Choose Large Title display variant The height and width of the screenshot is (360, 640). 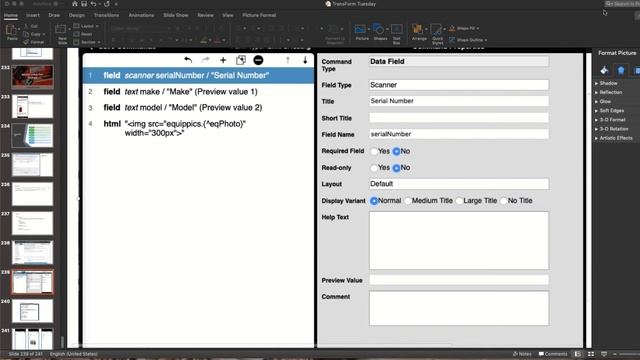pos(460,201)
